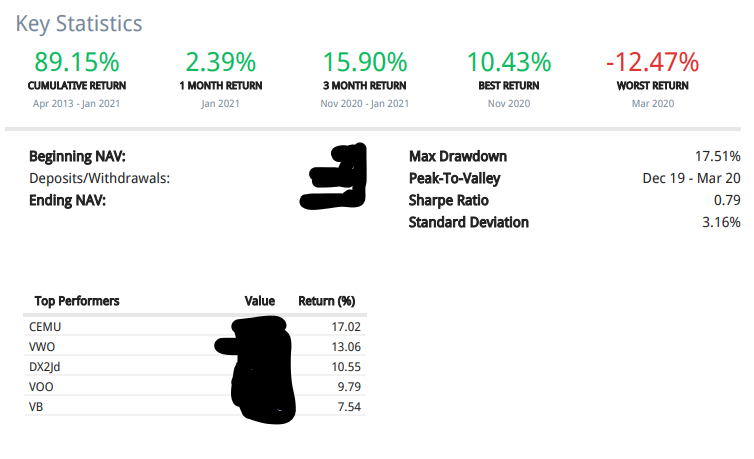
Task: Click the Beginning NAV label
Action: [x=83, y=157]
